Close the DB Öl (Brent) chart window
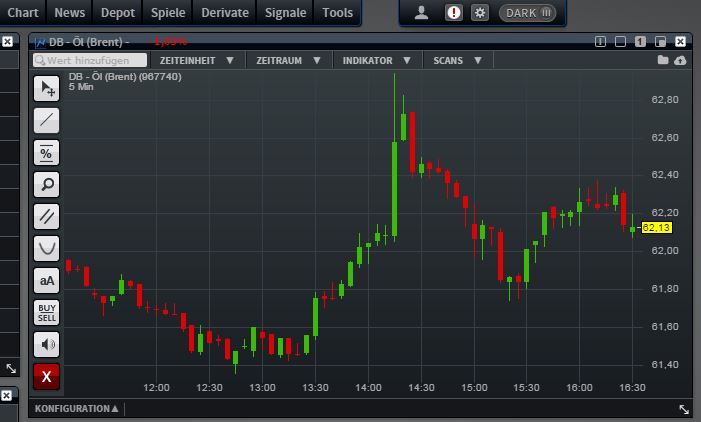This screenshot has width=701, height=422. pyautogui.click(x=680, y=42)
